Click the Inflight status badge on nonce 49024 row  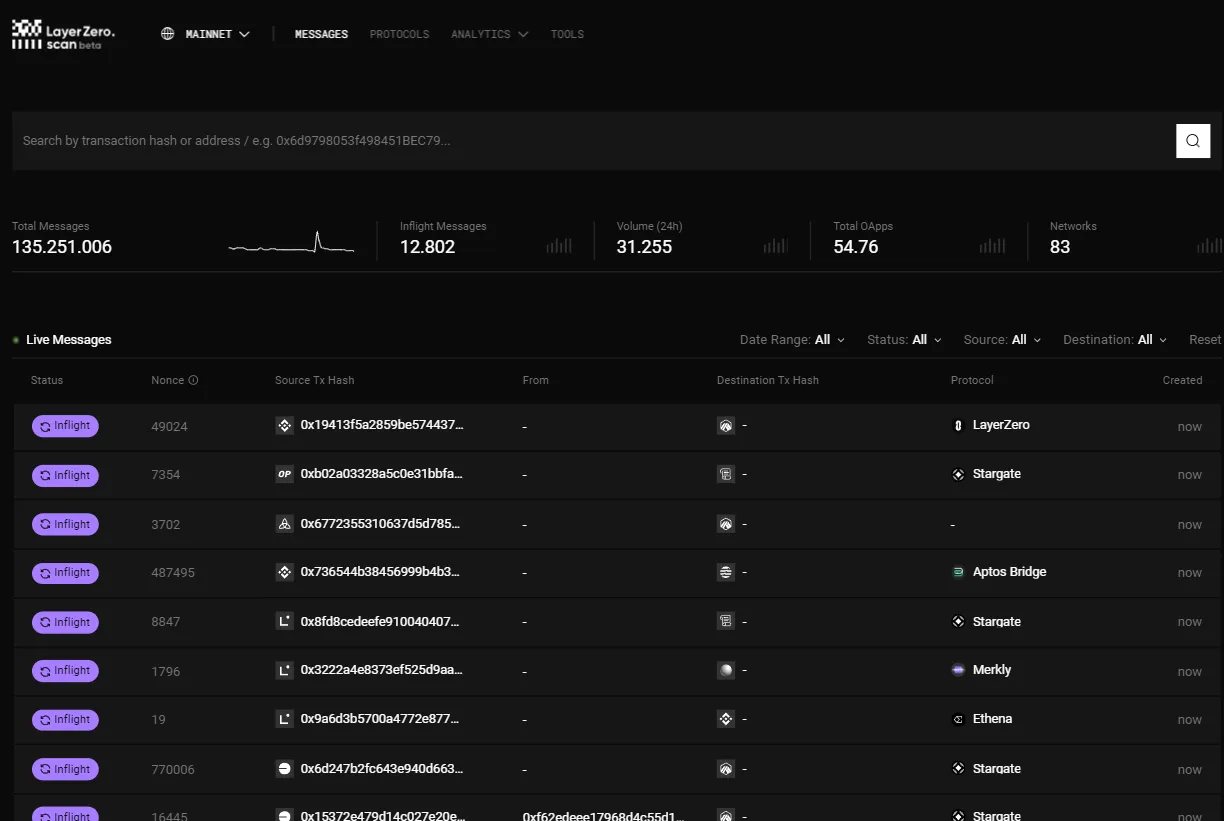64,425
